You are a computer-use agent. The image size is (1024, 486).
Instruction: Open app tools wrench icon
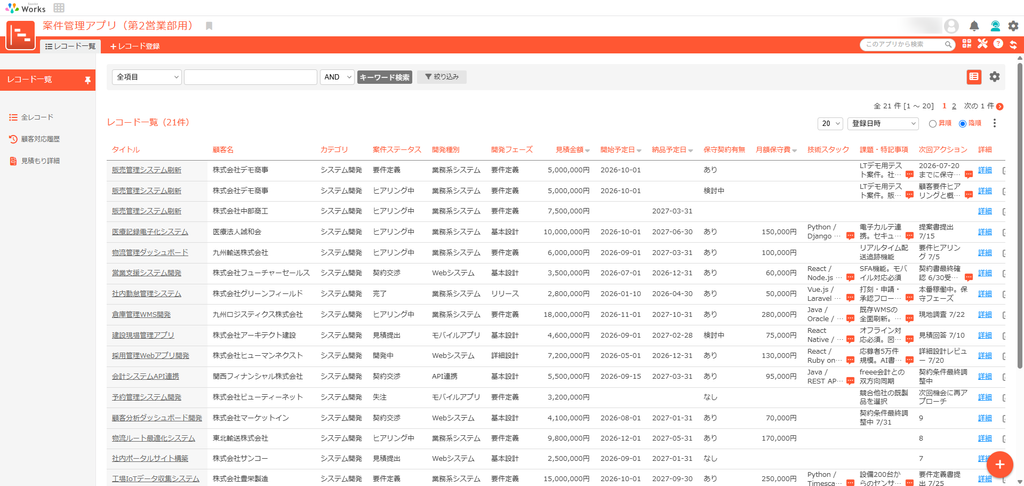point(983,44)
